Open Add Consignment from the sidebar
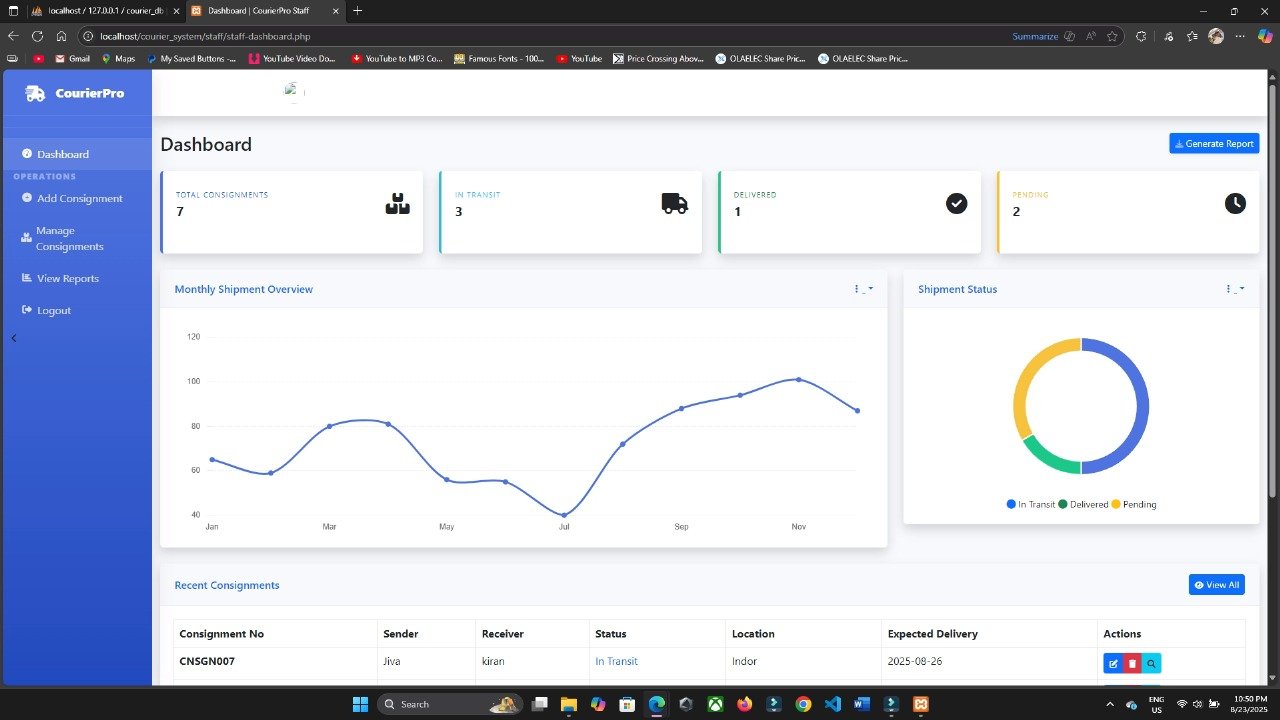1280x720 pixels. tap(79, 198)
